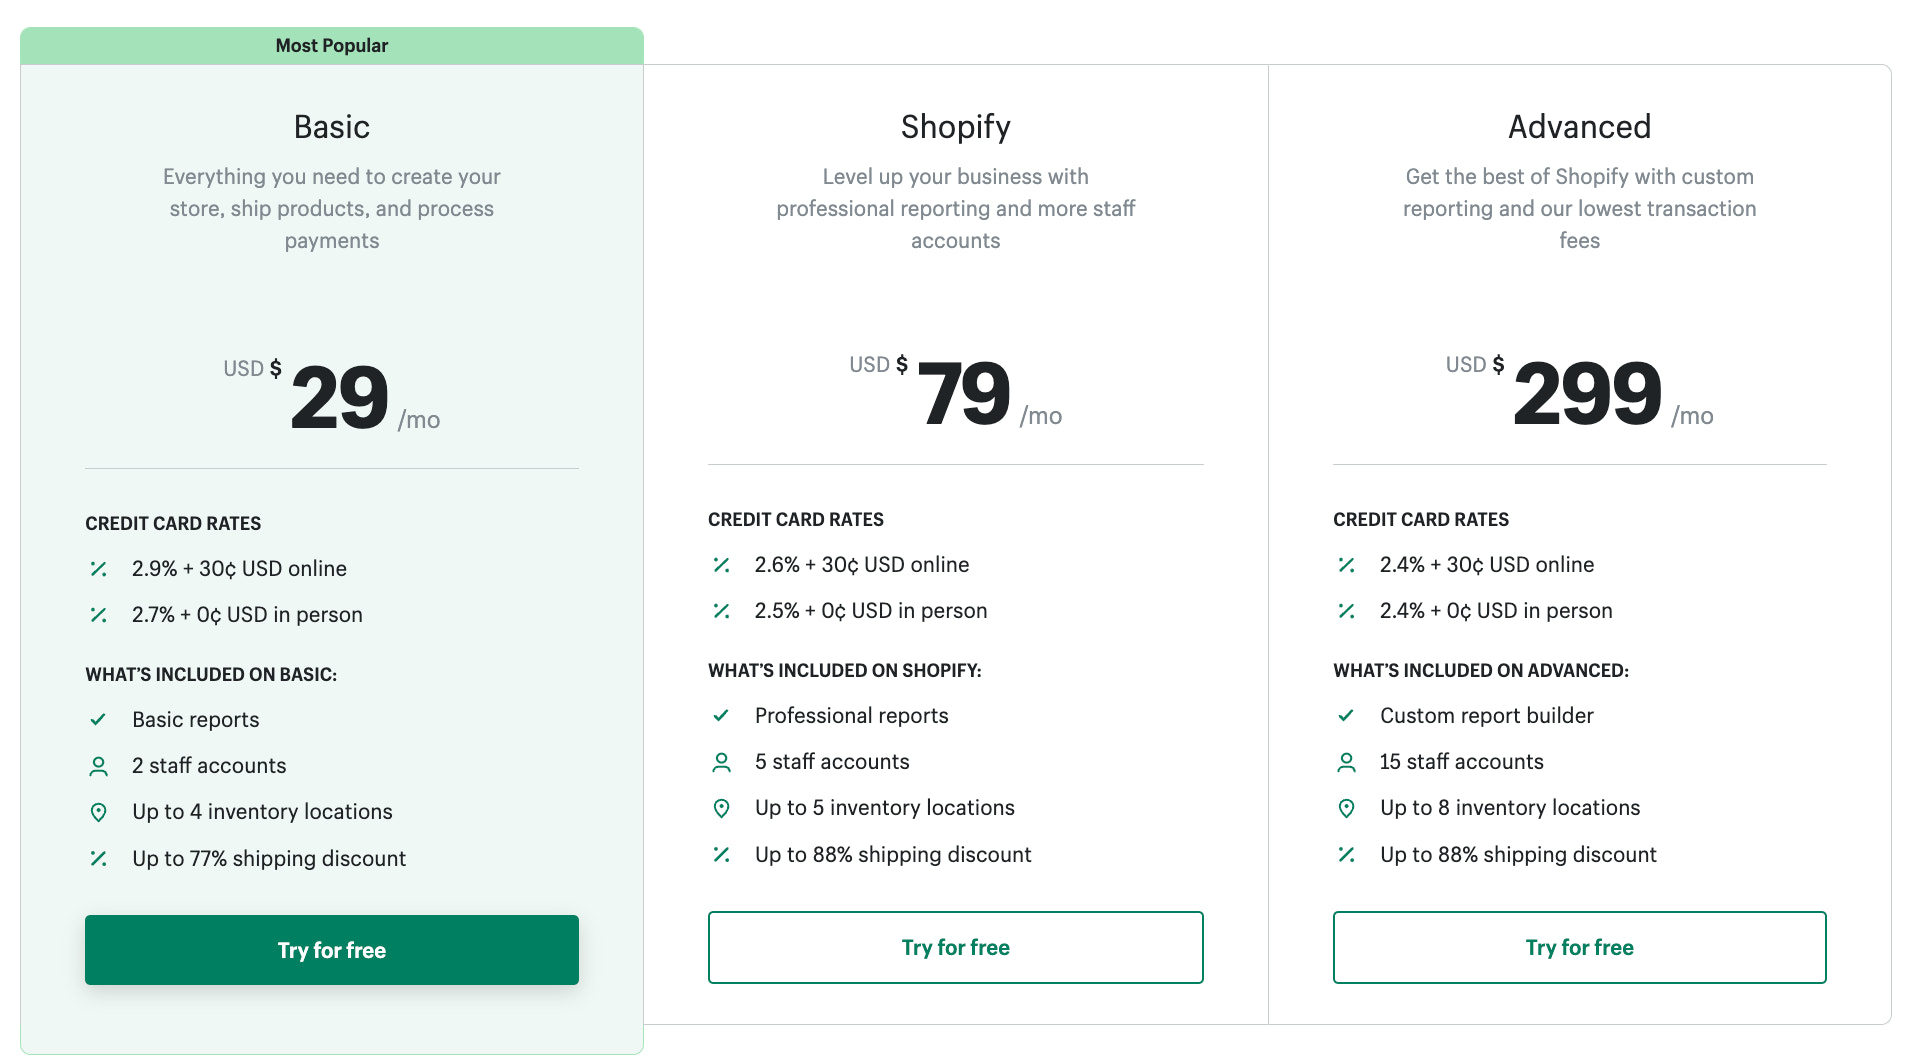Screen dimensions: 1928x1064
Task: Select the location pin beside Up to 4 inventory locations
Action: [x=98, y=811]
